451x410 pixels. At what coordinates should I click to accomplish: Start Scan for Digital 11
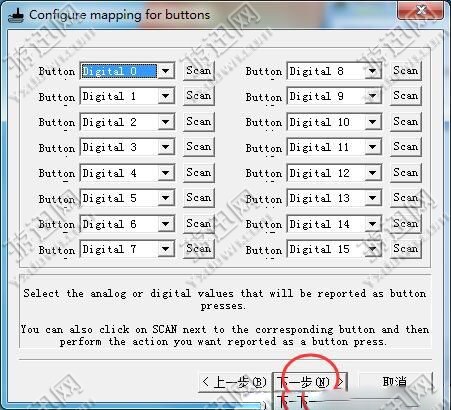[406, 147]
